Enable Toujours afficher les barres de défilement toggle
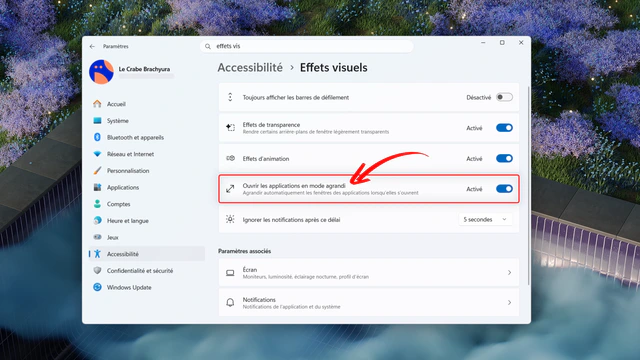 pyautogui.click(x=504, y=97)
